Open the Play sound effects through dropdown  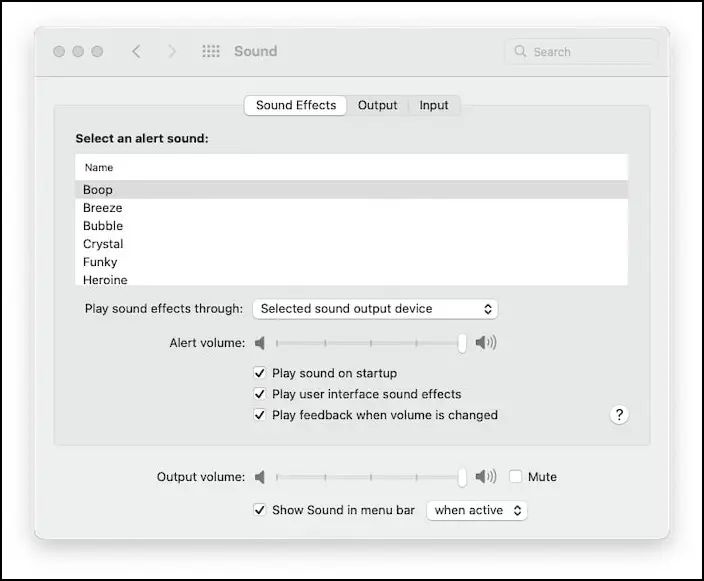375,309
